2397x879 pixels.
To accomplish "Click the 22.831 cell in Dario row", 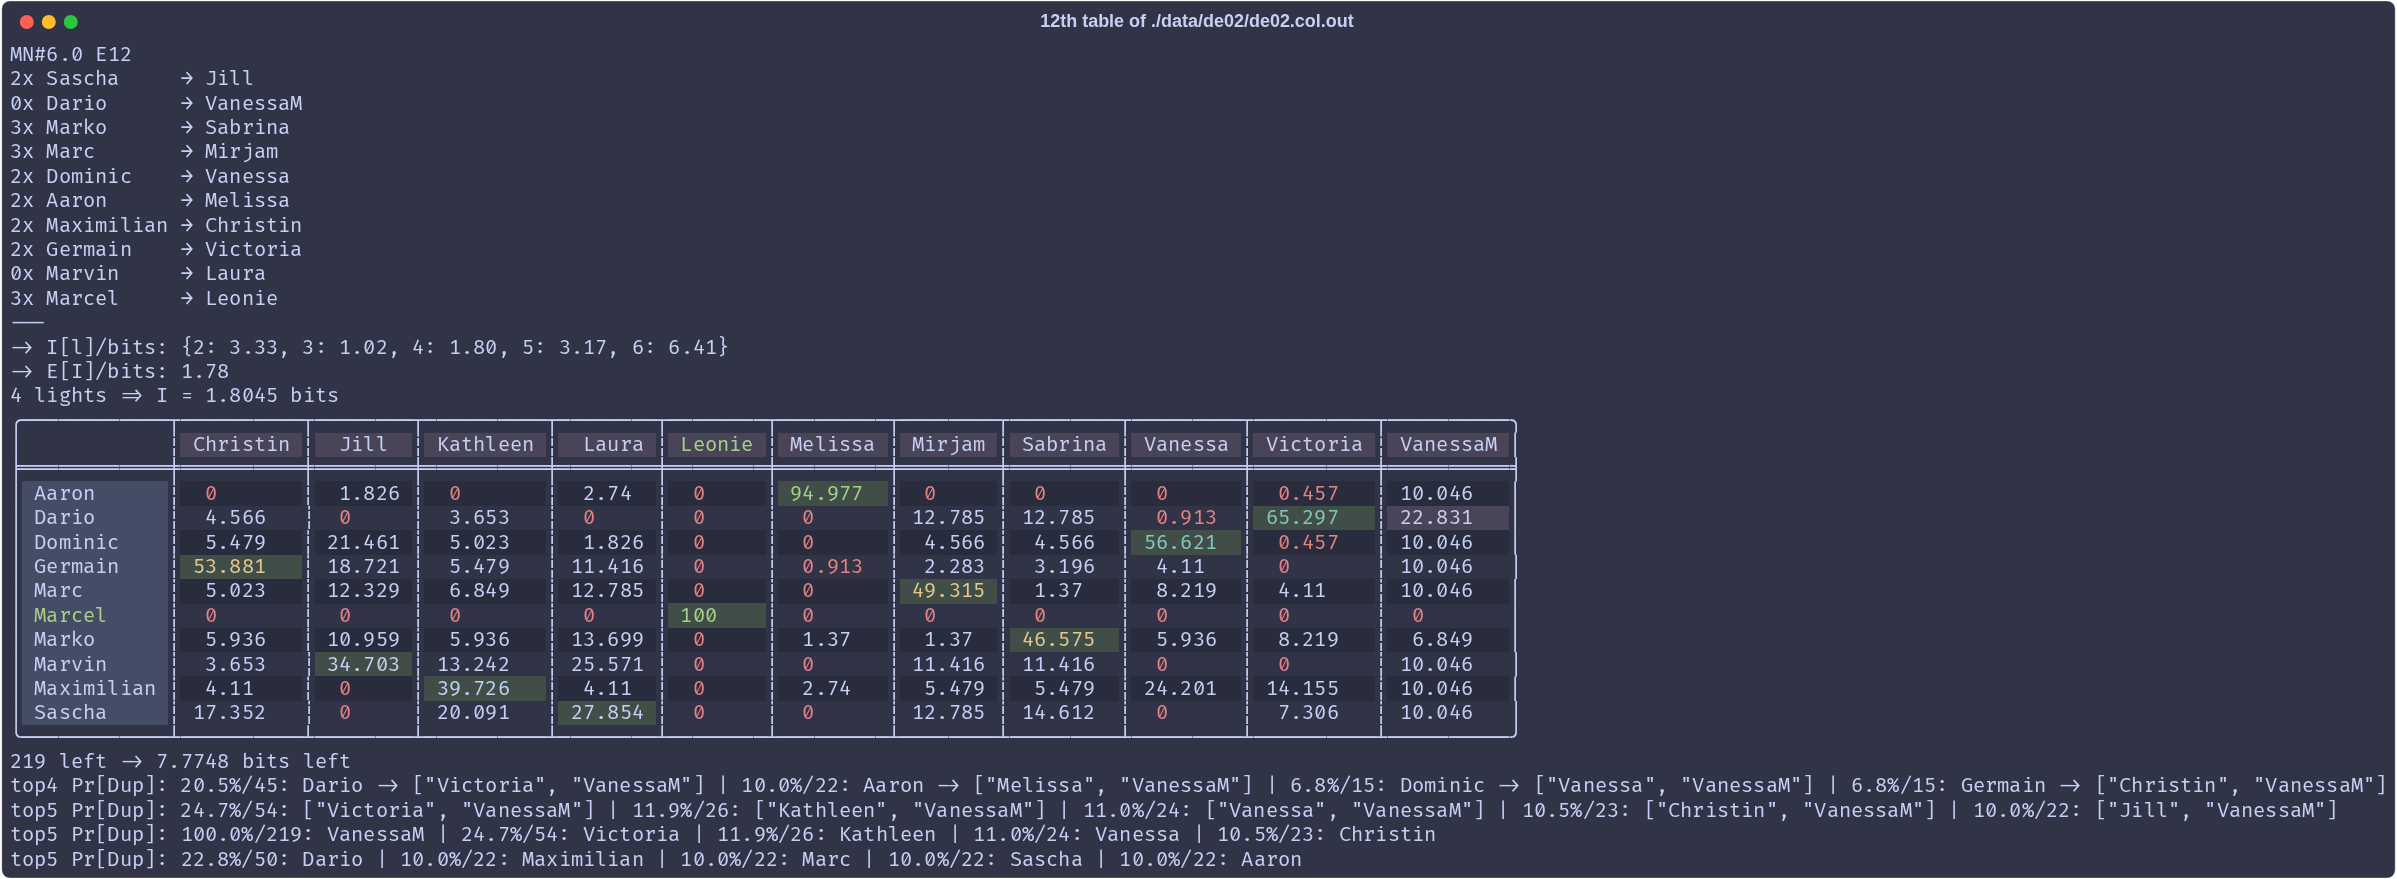I will pos(1448,517).
